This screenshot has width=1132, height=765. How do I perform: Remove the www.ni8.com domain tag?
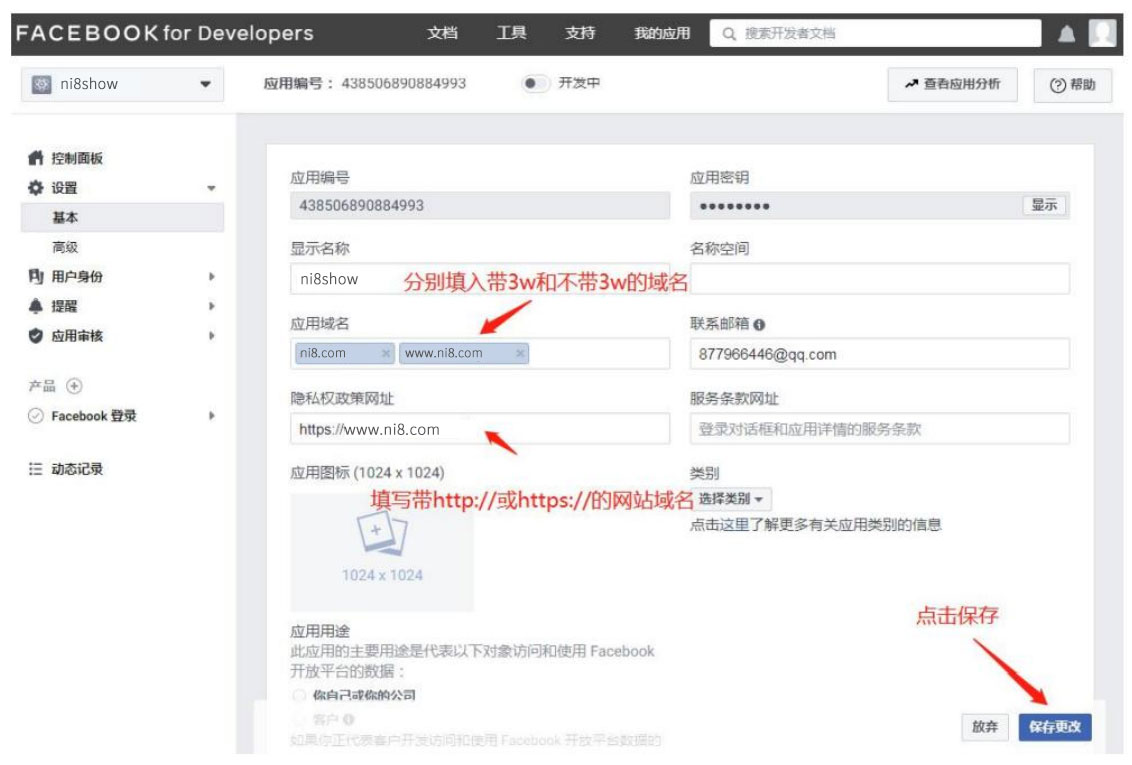pyautogui.click(x=520, y=353)
